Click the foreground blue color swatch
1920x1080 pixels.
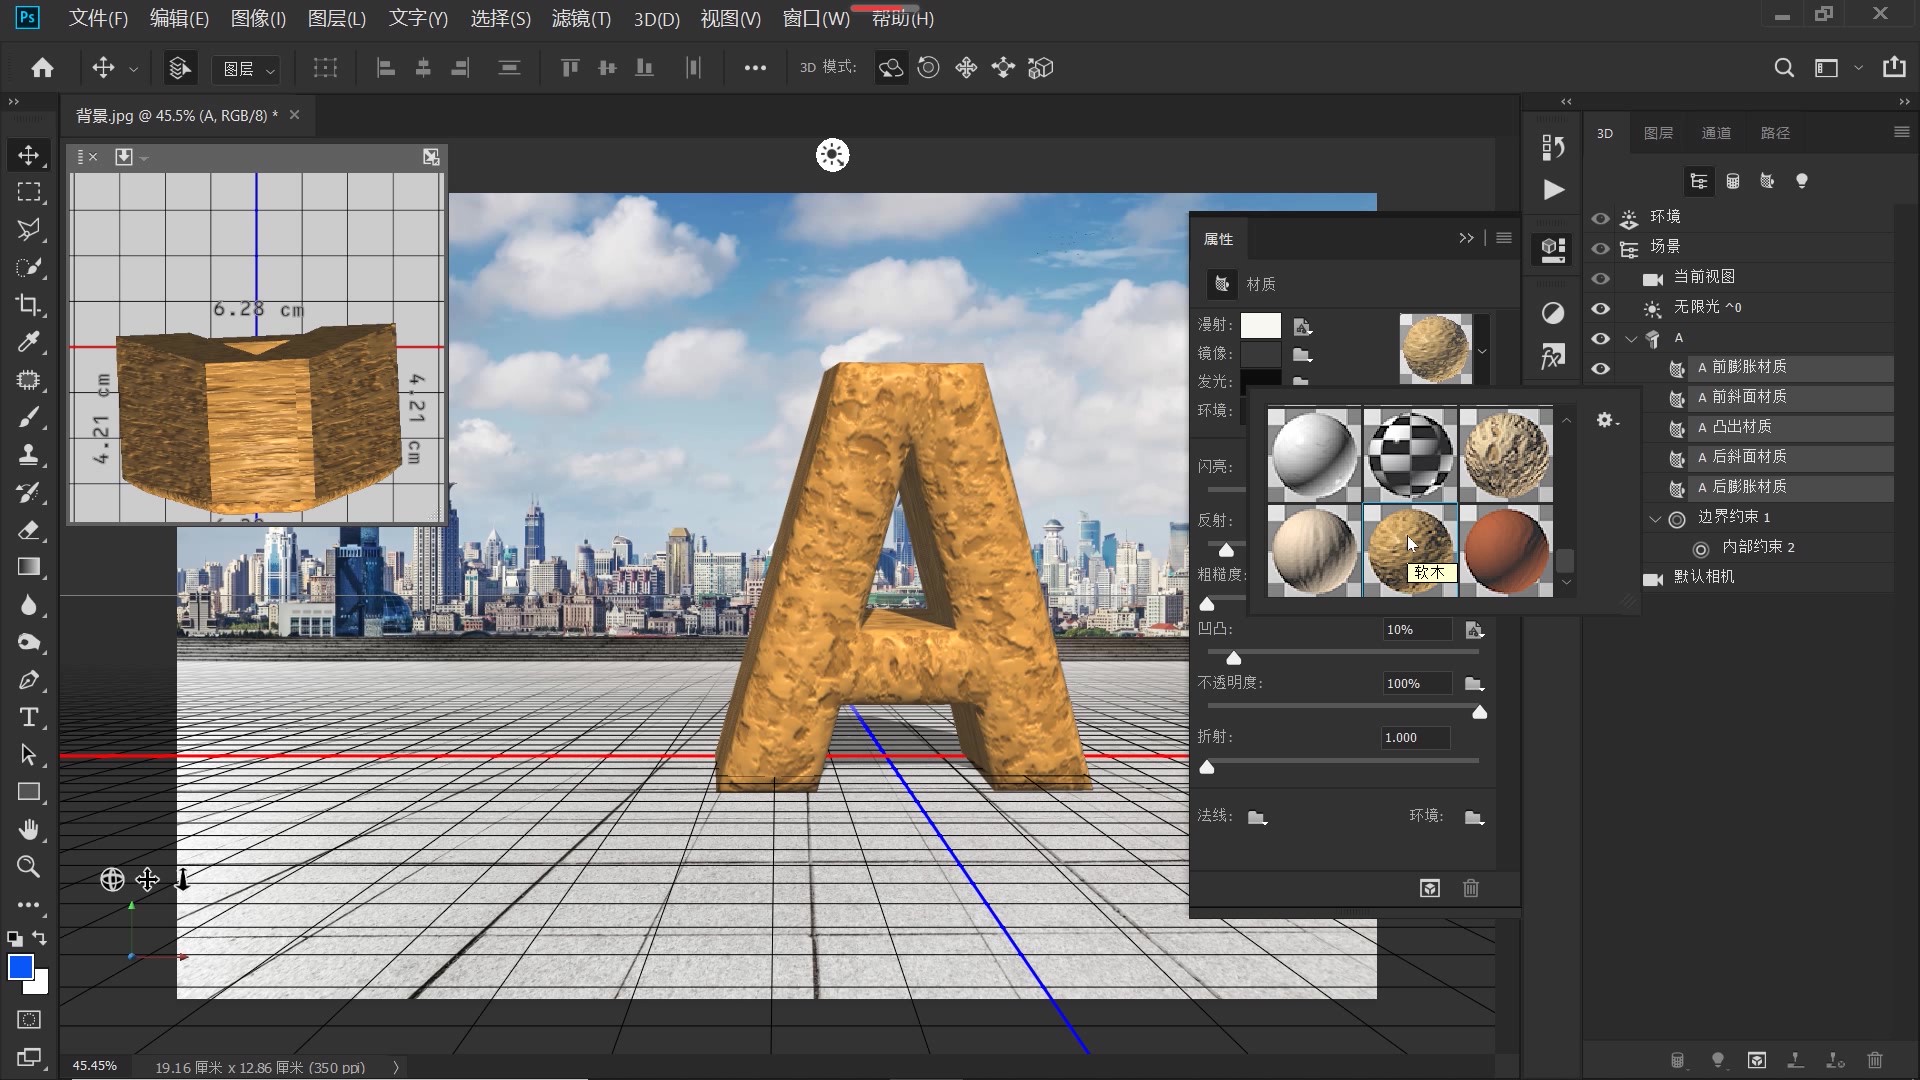click(x=20, y=967)
